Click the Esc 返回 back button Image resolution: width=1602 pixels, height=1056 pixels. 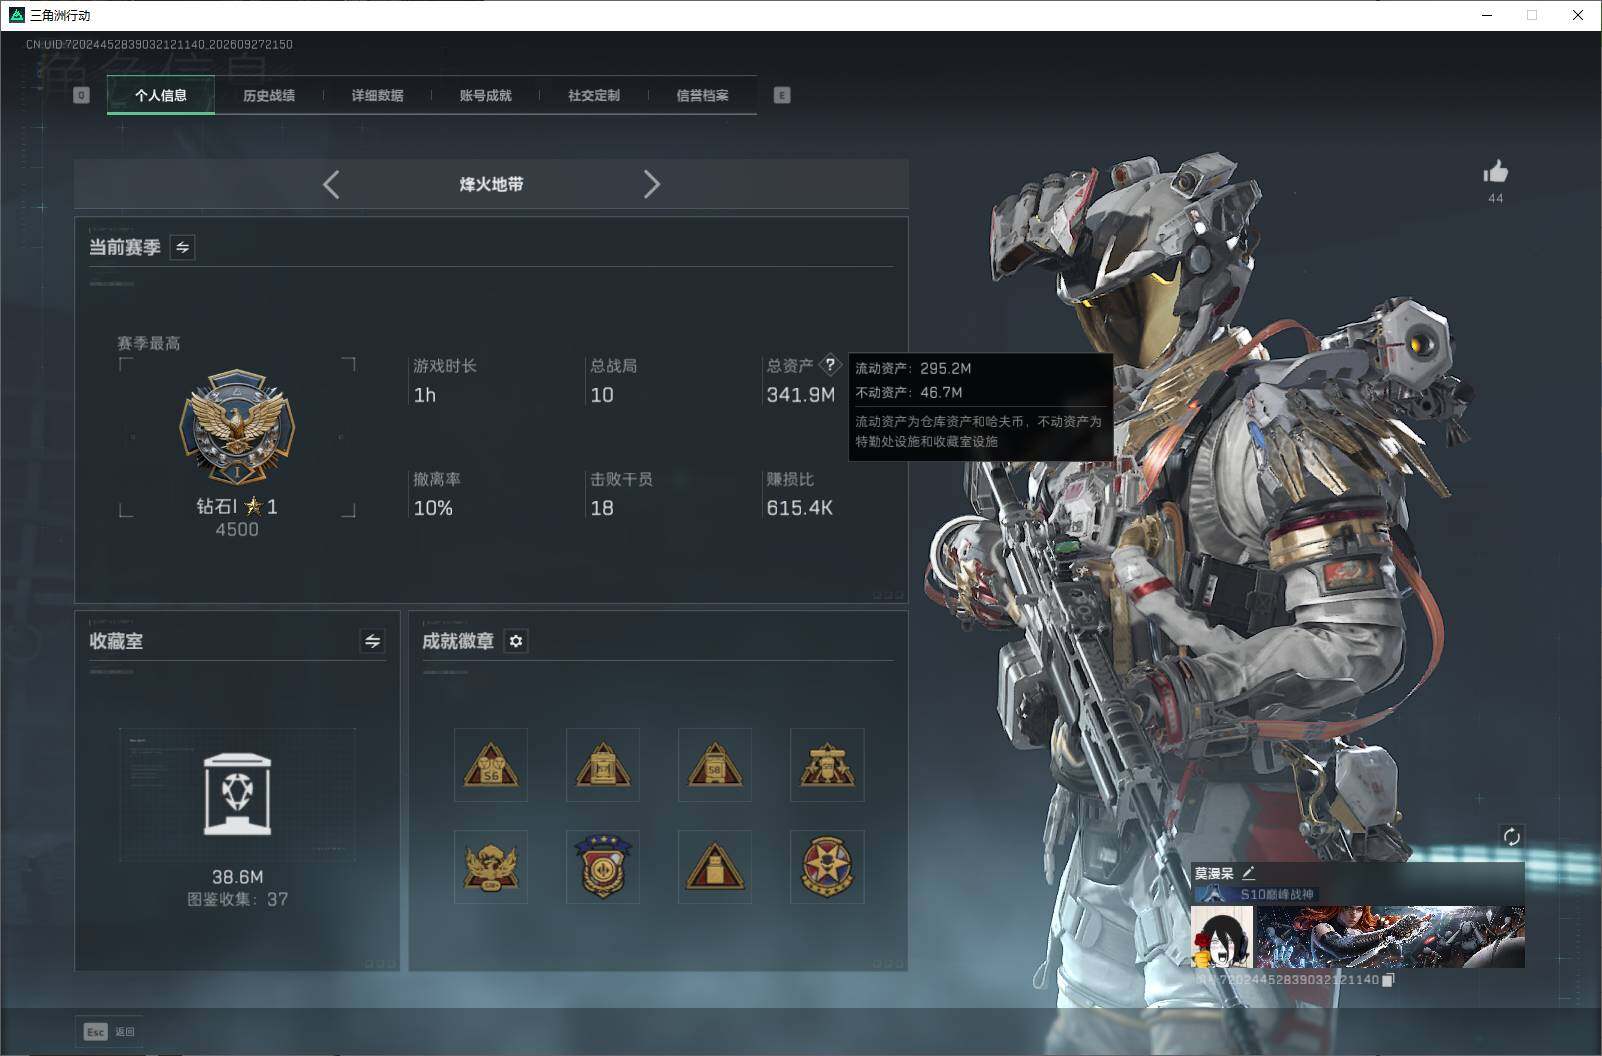pyautogui.click(x=110, y=1032)
